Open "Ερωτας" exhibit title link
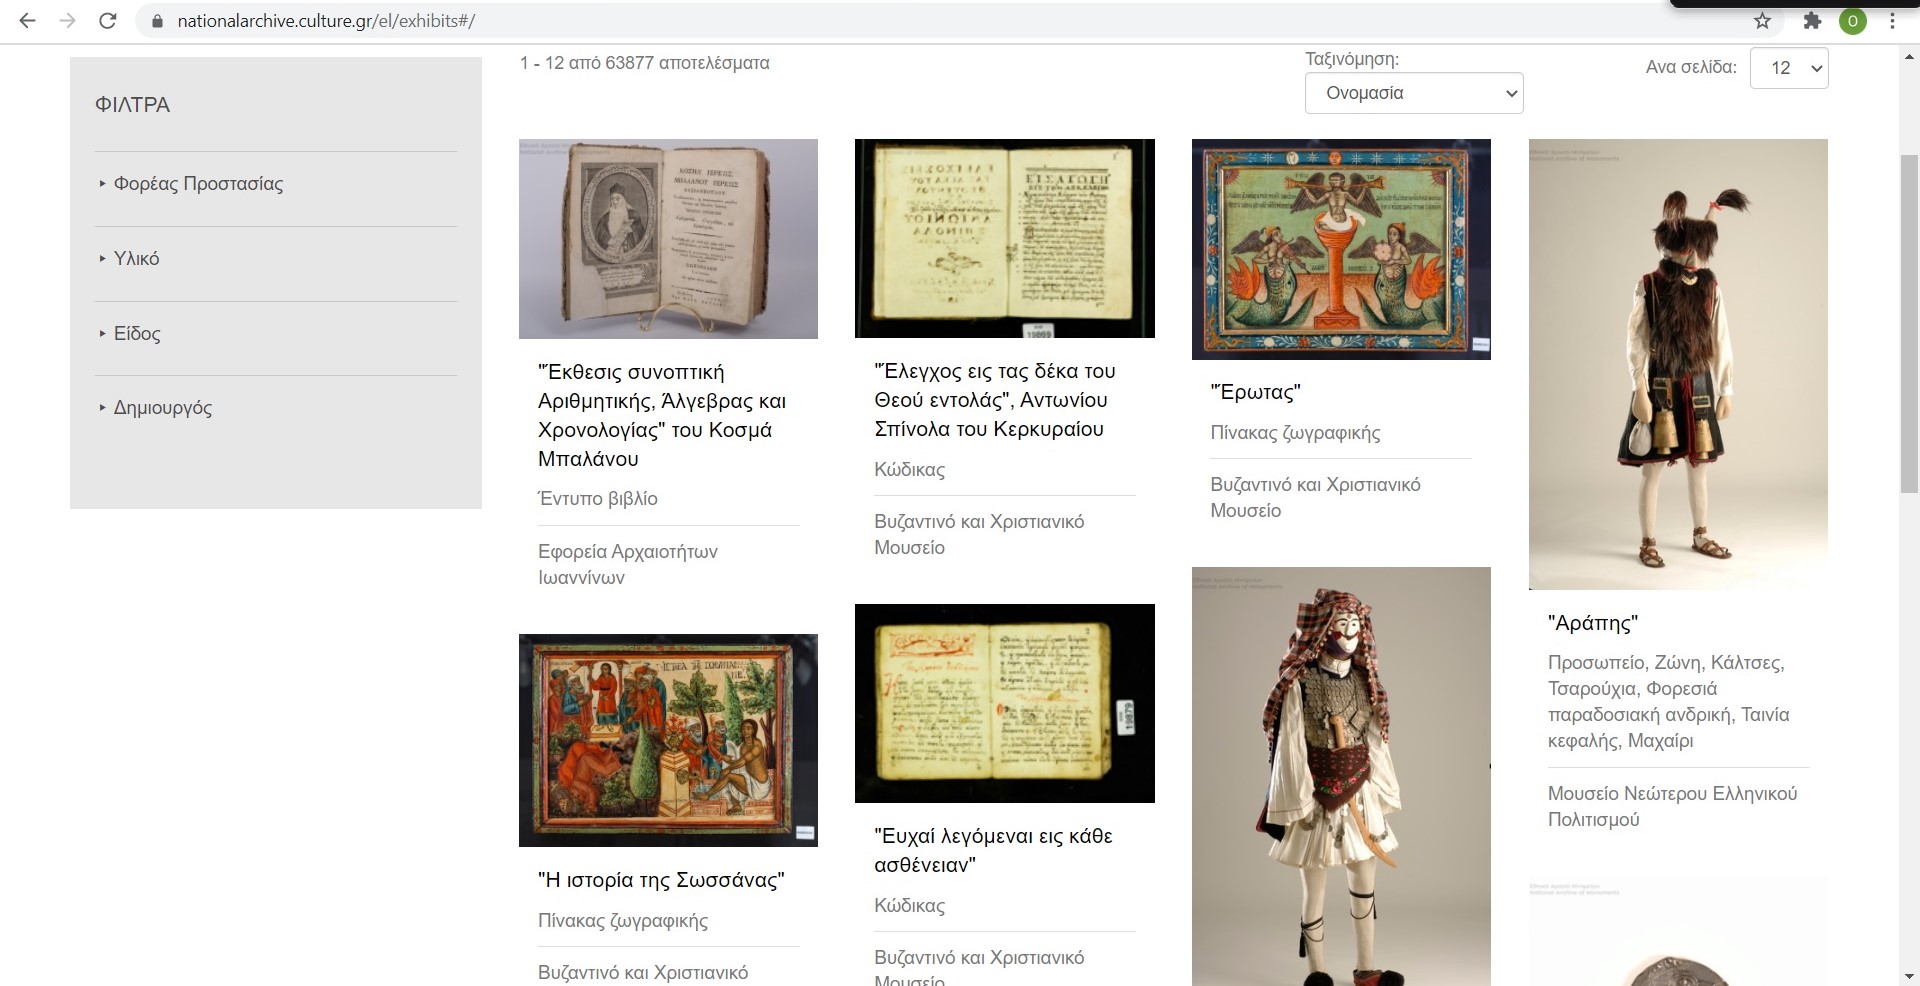 click(1255, 392)
